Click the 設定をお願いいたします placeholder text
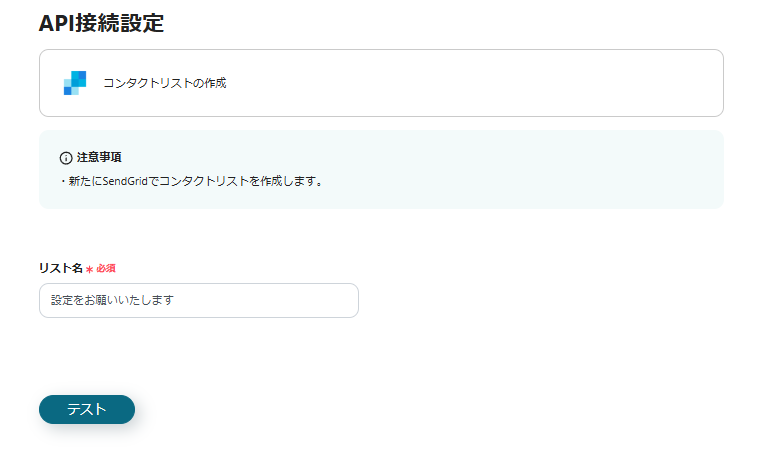The height and width of the screenshot is (469, 765). [113, 300]
